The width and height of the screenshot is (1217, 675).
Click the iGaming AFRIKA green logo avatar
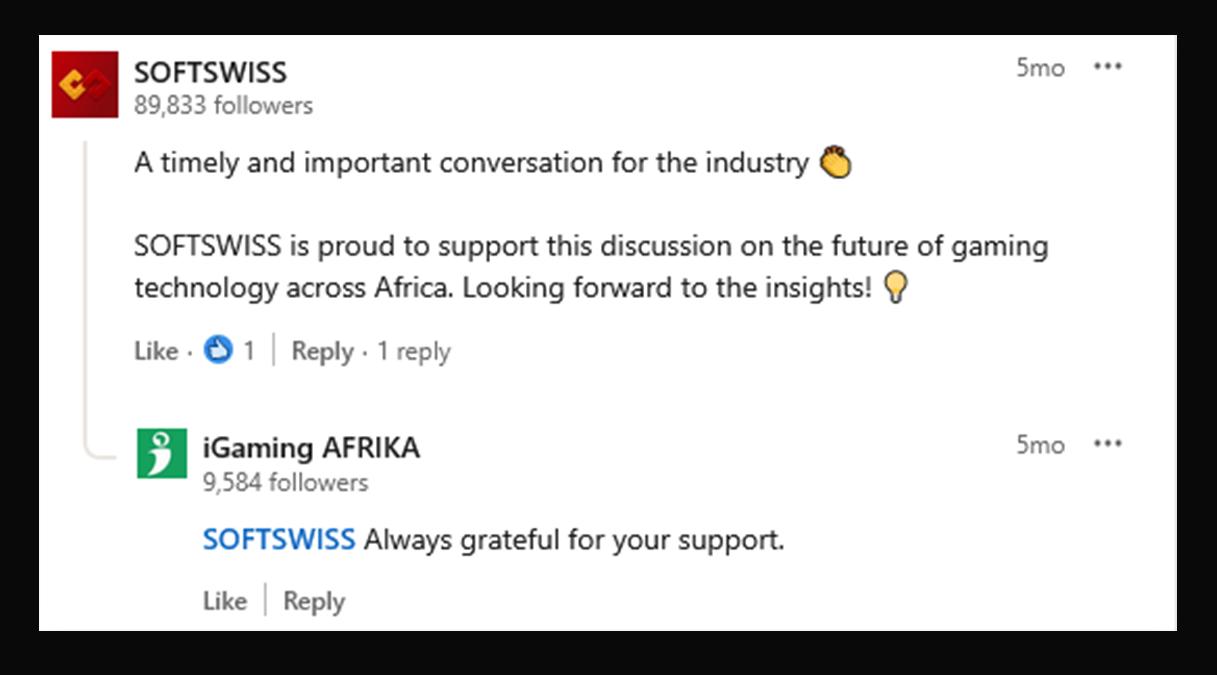162,453
